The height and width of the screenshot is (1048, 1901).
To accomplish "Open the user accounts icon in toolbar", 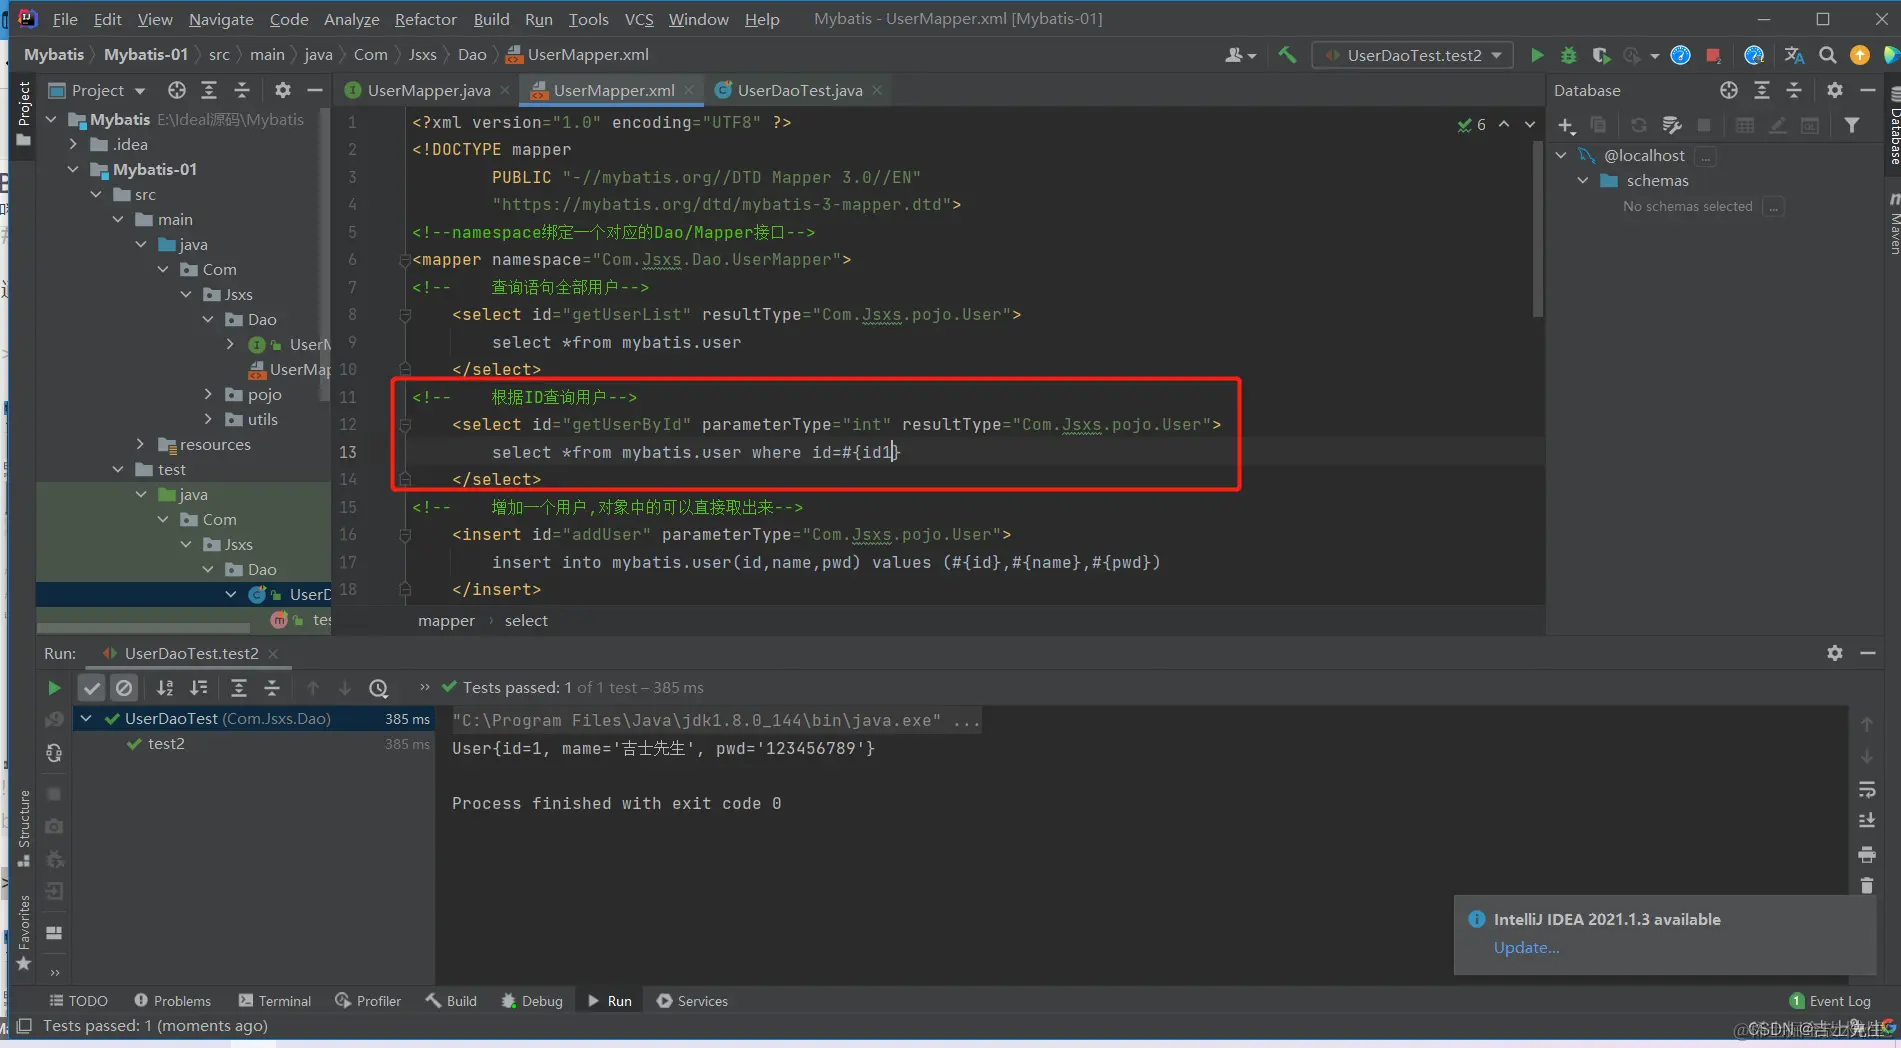I will 1240,55.
